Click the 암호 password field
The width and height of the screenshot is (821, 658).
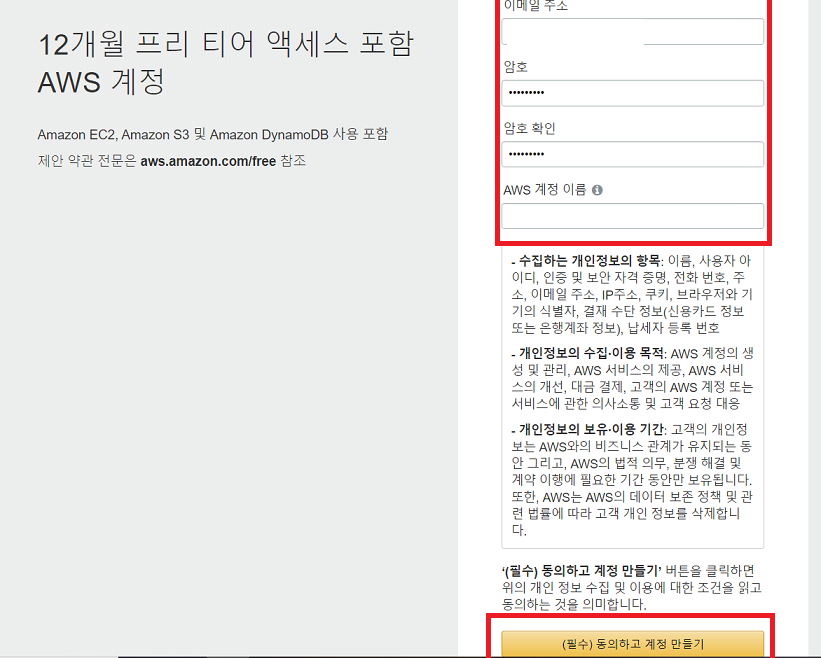click(633, 93)
